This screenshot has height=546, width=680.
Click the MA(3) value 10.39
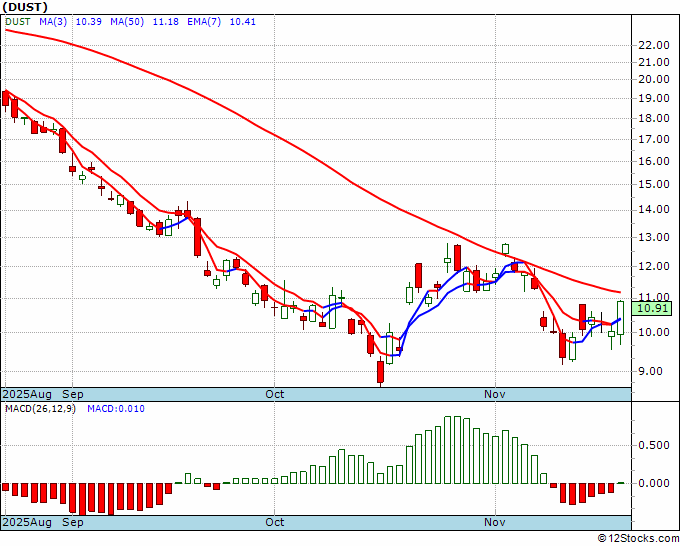click(x=88, y=22)
